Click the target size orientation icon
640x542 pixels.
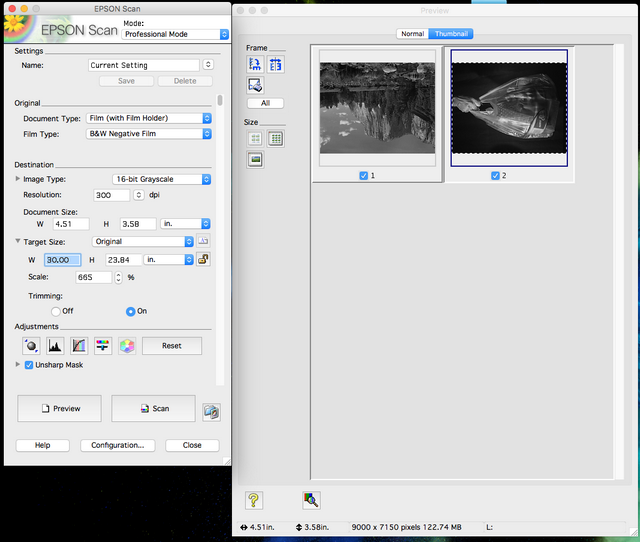coord(203,241)
